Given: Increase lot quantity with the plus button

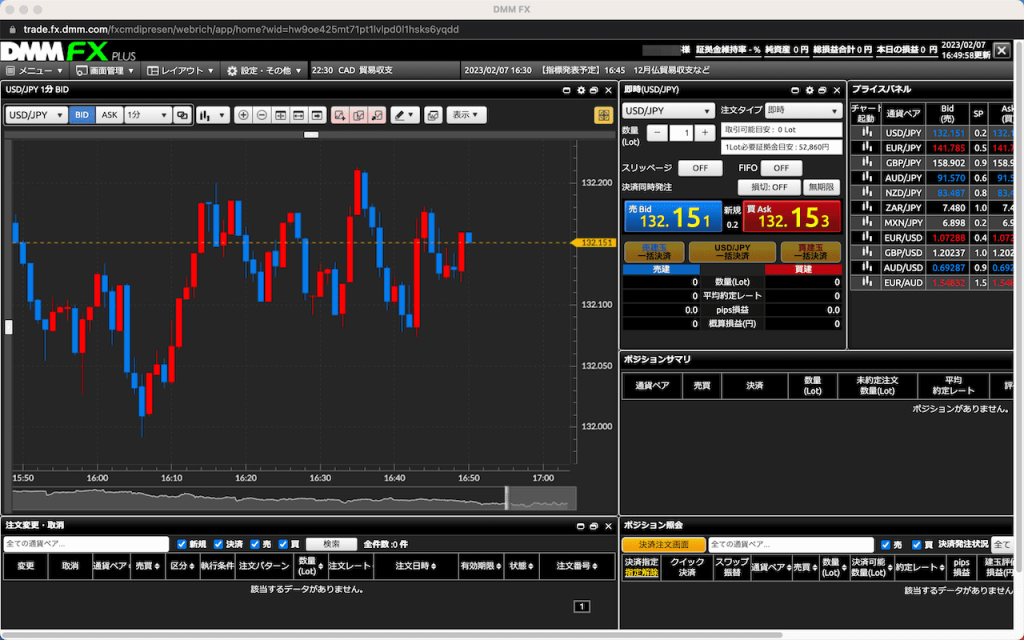Looking at the screenshot, I should click(x=705, y=133).
